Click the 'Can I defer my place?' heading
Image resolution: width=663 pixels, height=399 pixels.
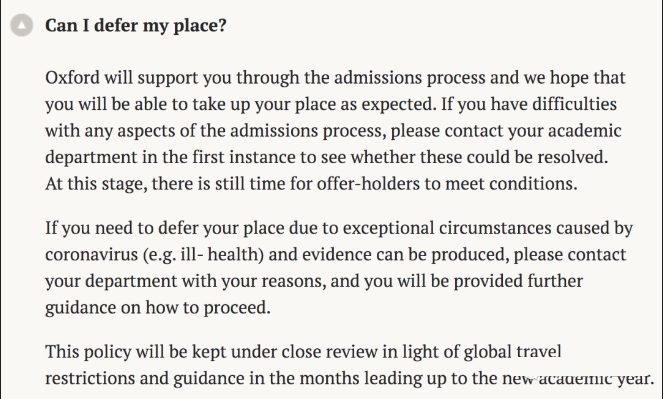point(136,25)
